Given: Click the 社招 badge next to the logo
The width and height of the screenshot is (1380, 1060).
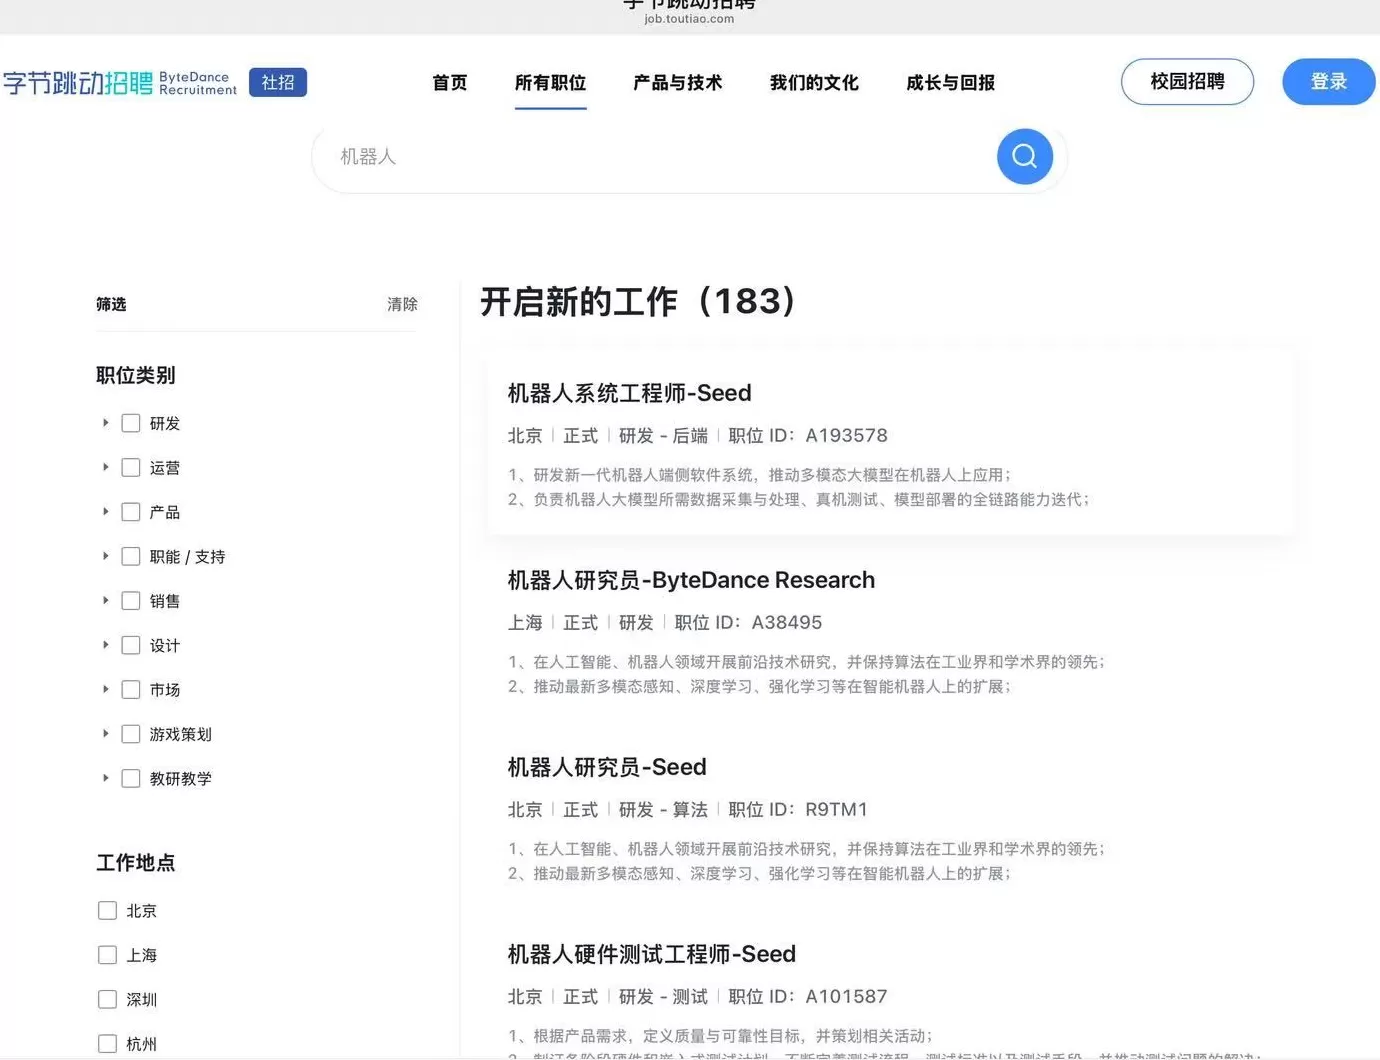Looking at the screenshot, I should click(x=278, y=82).
